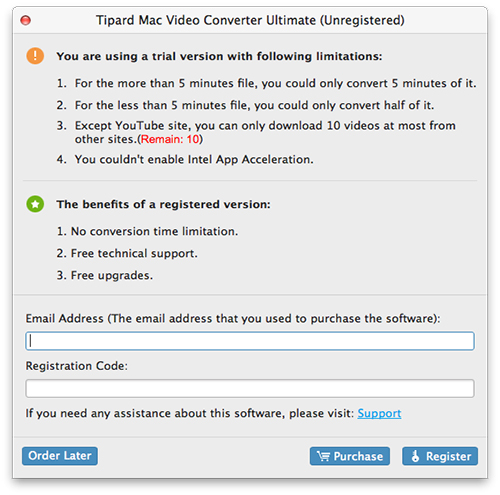Click the key icon on Register button
The image size is (500, 495).
tap(415, 456)
